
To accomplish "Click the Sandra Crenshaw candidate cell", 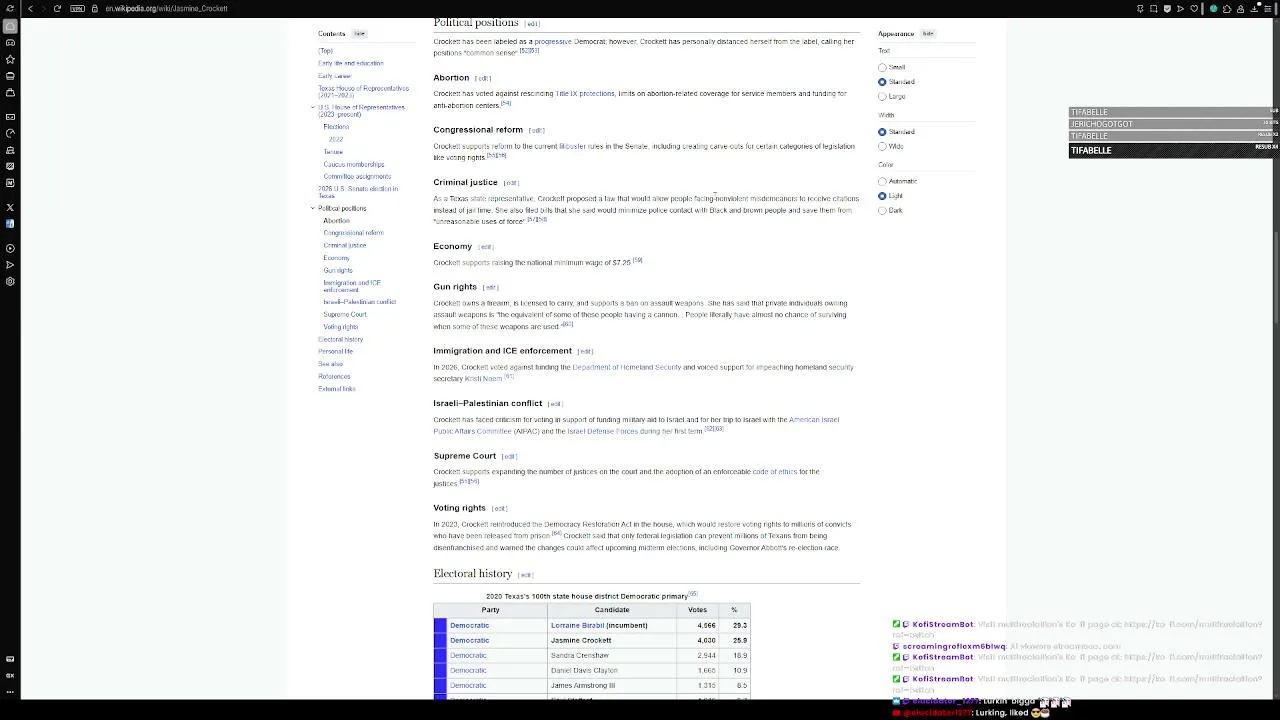I will [612, 655].
